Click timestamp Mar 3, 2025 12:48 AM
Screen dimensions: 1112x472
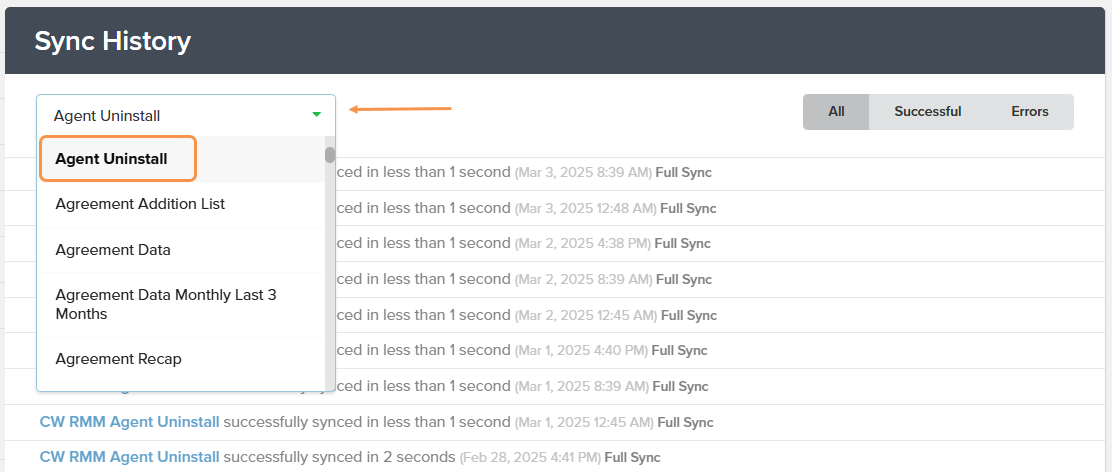pyautogui.click(x=585, y=209)
